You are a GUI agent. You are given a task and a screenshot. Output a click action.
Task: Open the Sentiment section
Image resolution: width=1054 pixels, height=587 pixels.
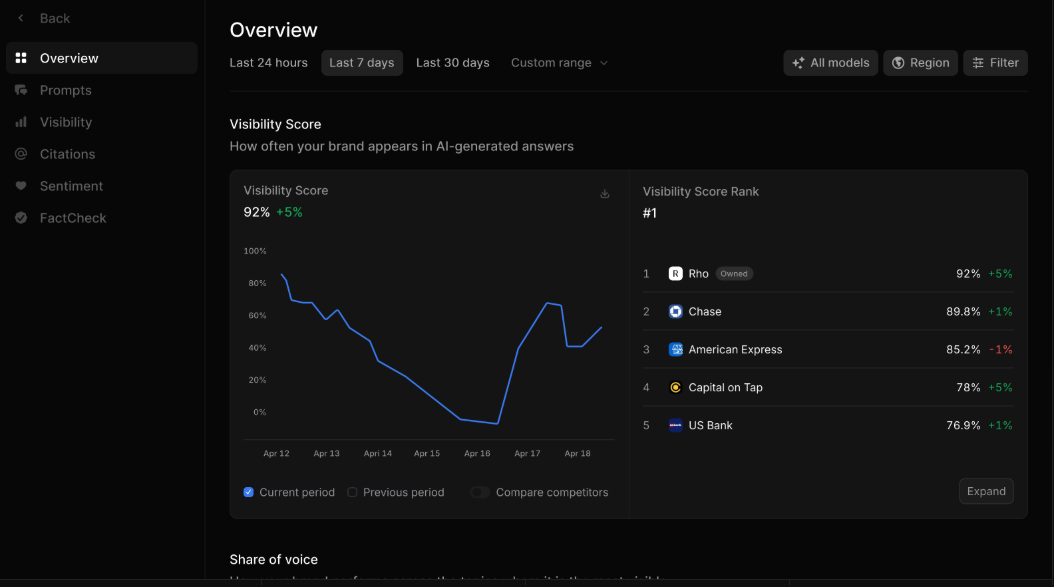pos(102,186)
